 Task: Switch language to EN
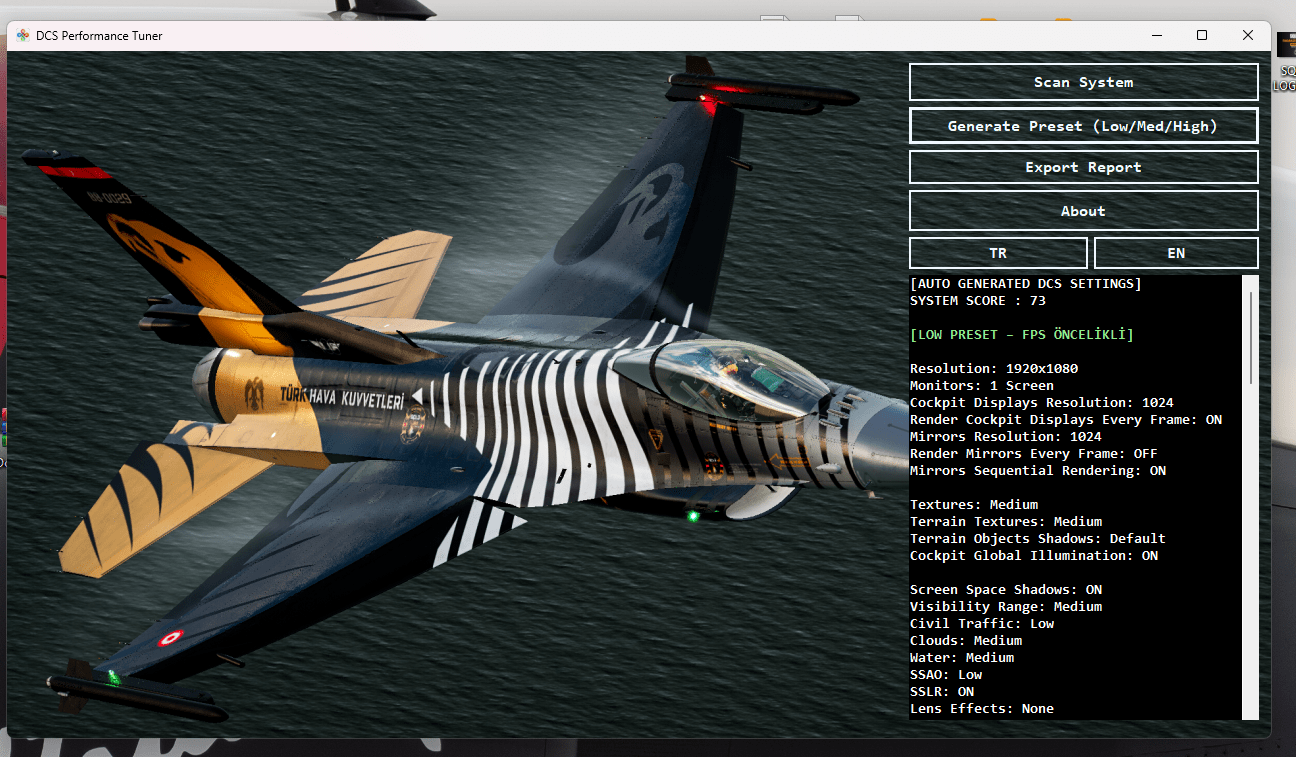pos(1176,253)
